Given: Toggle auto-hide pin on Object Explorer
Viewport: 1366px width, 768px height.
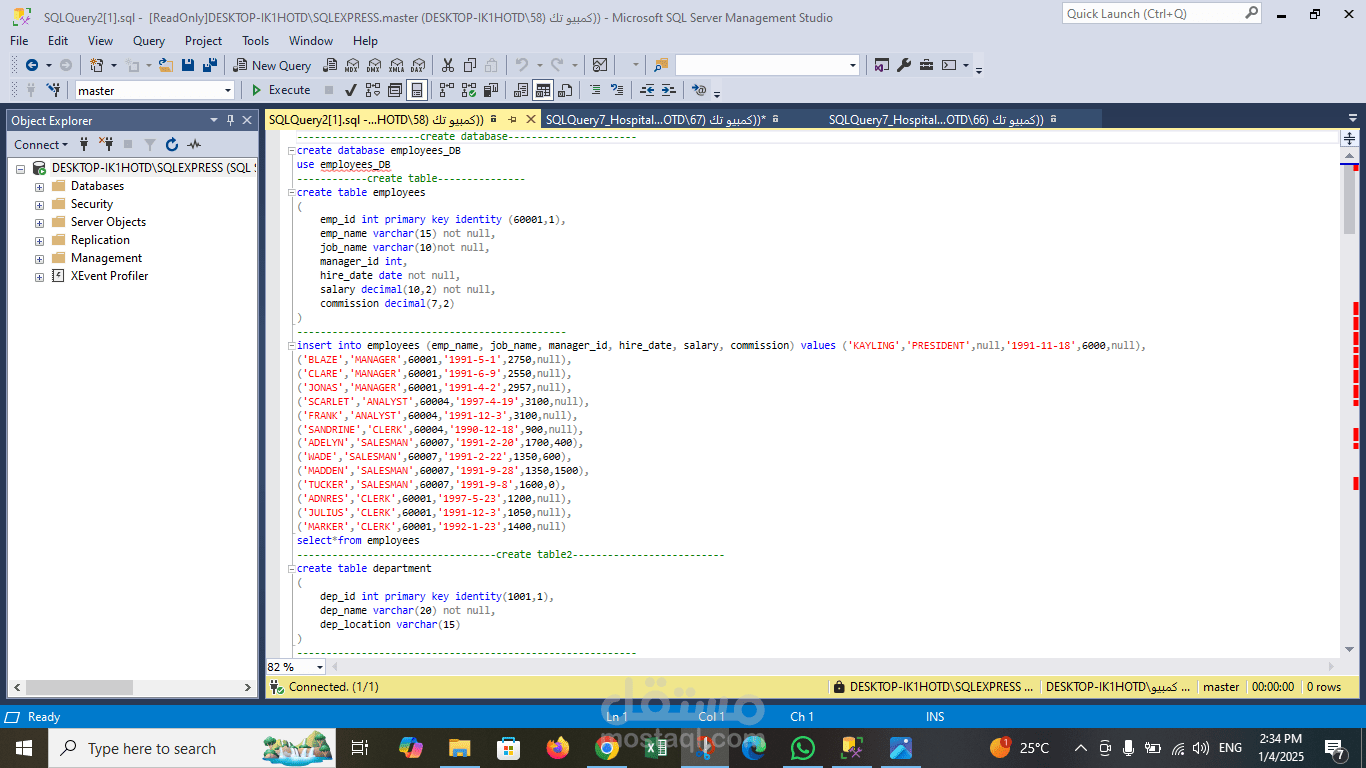Looking at the screenshot, I should click(231, 120).
